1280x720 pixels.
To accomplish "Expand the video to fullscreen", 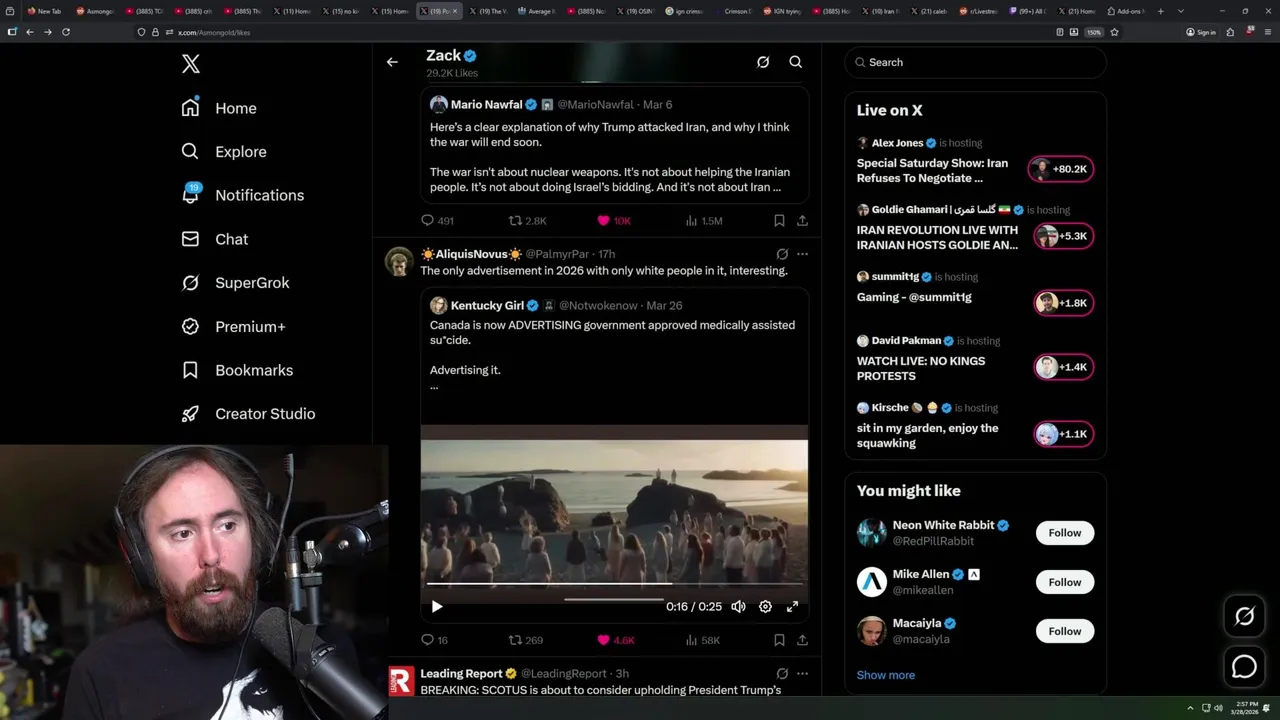I will (792, 606).
